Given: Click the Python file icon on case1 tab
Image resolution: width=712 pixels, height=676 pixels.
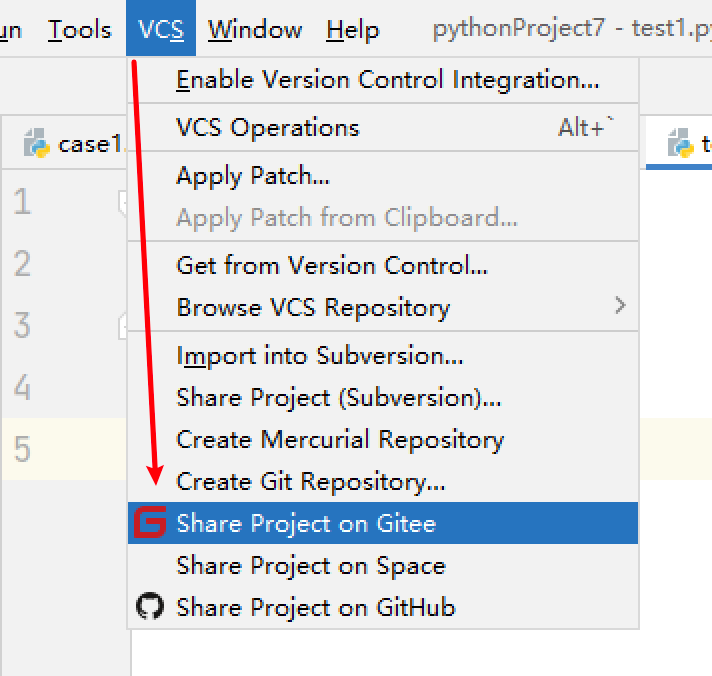Looking at the screenshot, I should [x=37, y=144].
